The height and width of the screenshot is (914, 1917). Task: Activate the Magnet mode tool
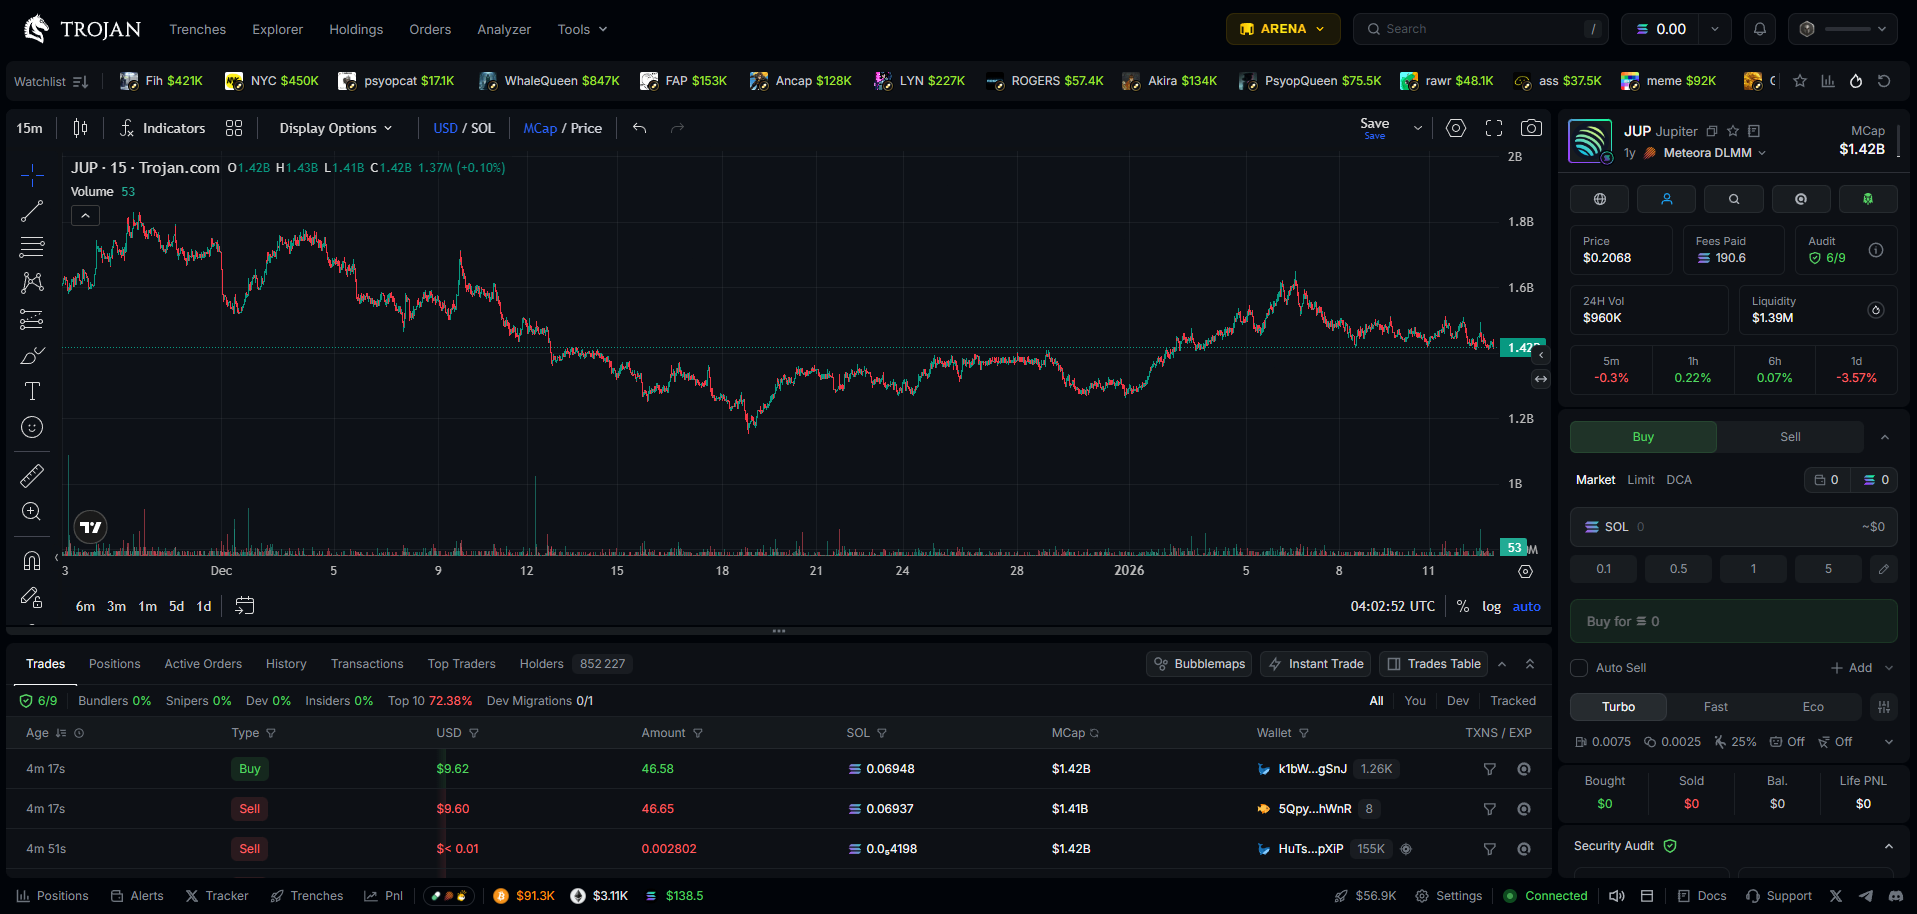(31, 560)
